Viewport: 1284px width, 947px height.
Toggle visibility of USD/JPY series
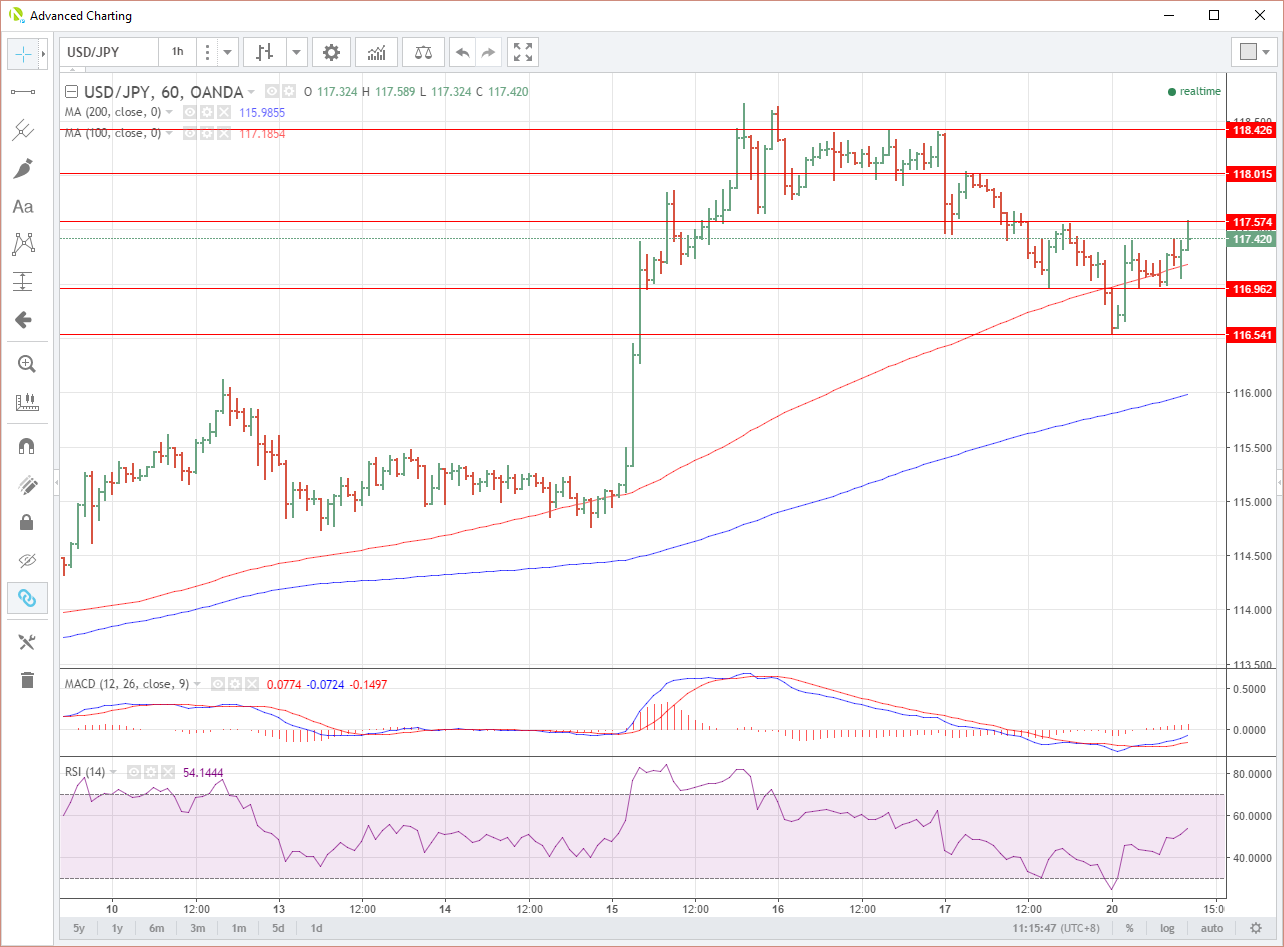tap(273, 92)
